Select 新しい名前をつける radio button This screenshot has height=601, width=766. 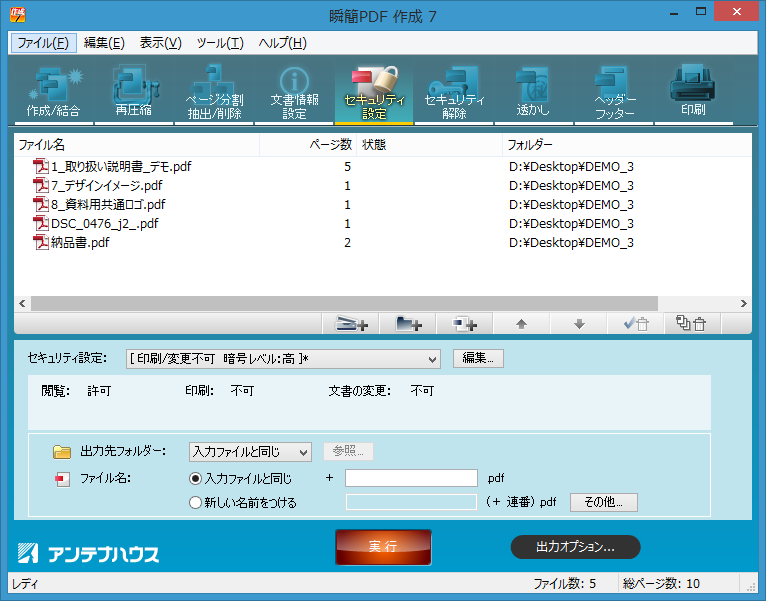(195, 502)
